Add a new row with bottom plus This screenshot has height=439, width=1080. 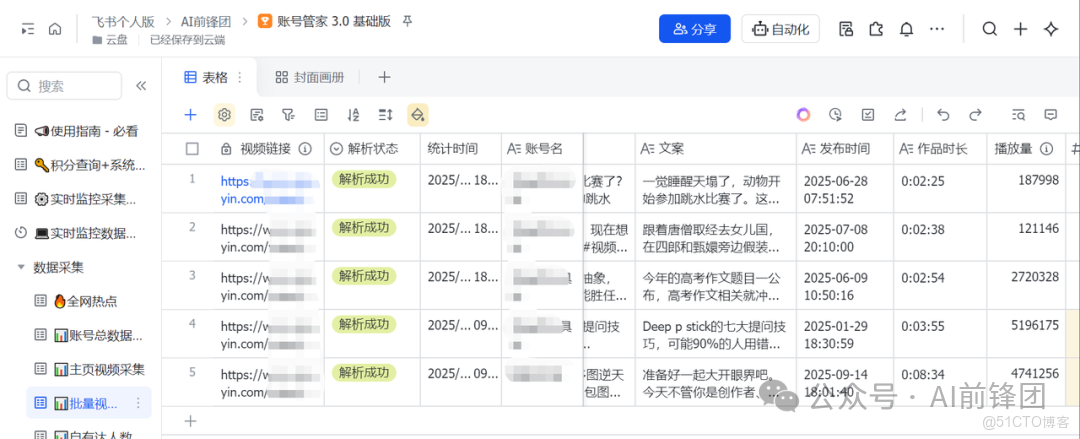click(191, 421)
